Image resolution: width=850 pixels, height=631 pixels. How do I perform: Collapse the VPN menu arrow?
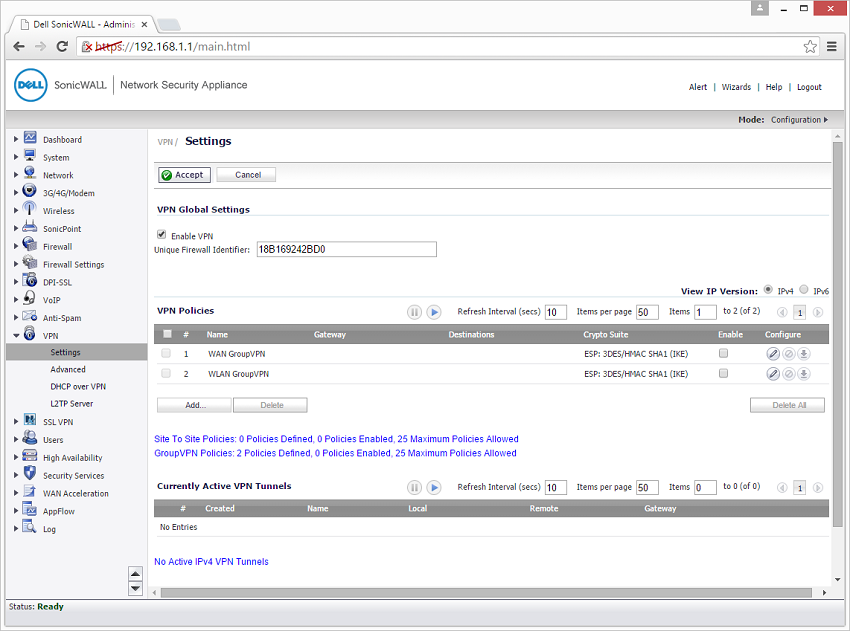tap(16, 336)
